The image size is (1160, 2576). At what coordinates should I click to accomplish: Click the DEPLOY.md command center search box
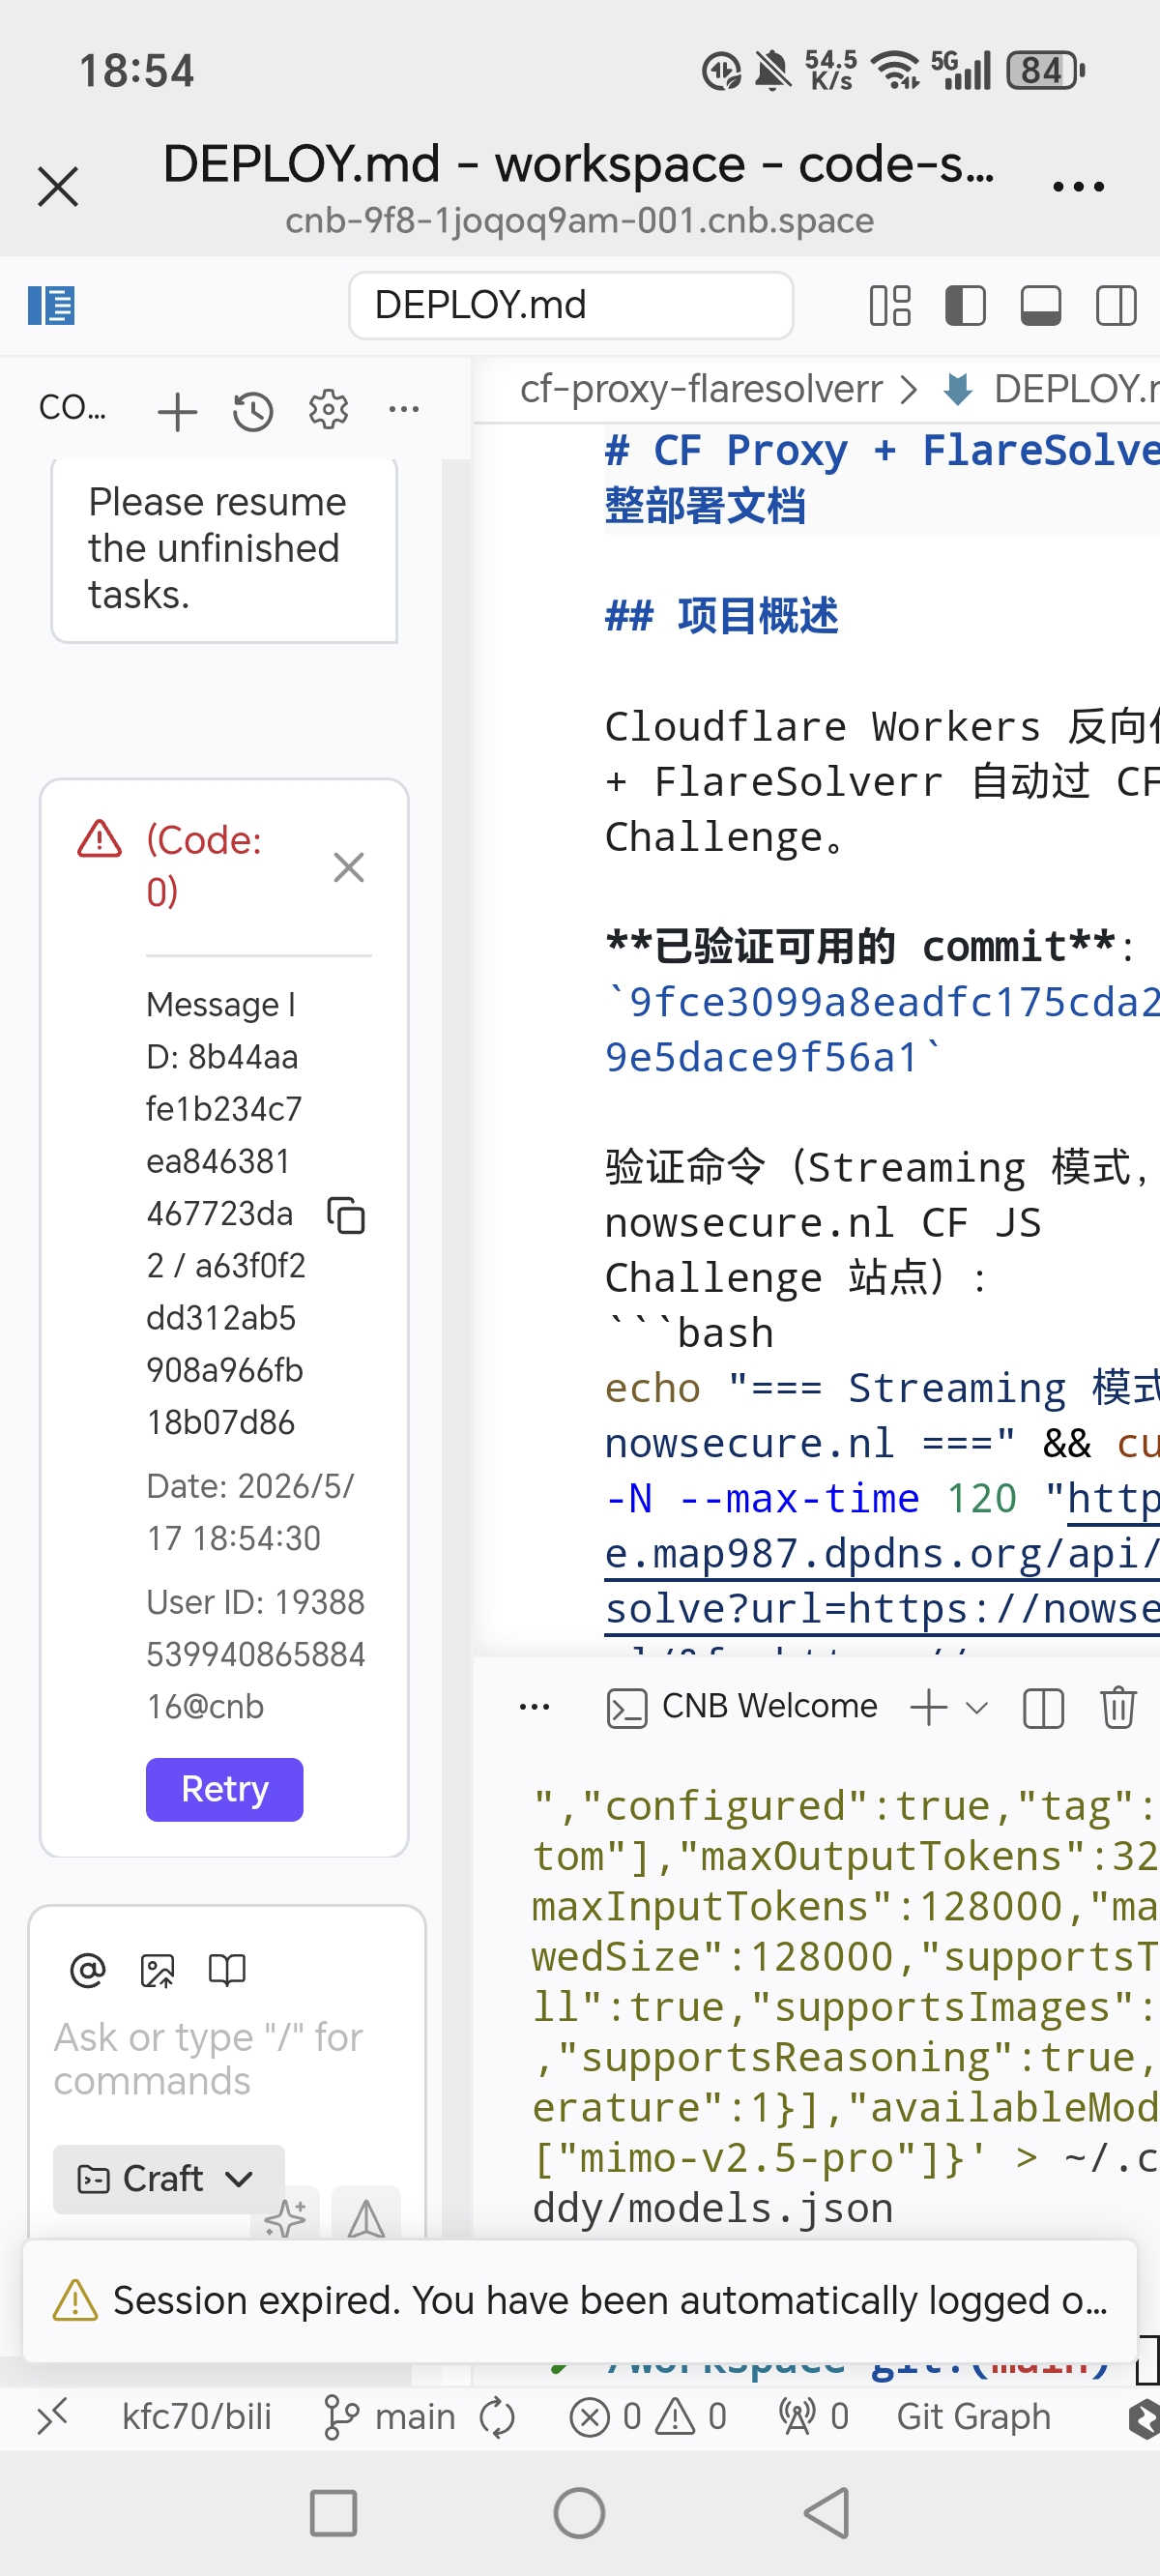[x=570, y=305]
